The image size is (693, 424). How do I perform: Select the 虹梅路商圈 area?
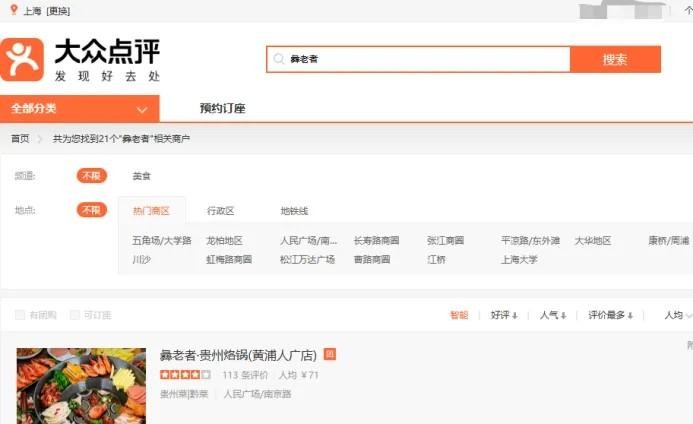click(229, 260)
